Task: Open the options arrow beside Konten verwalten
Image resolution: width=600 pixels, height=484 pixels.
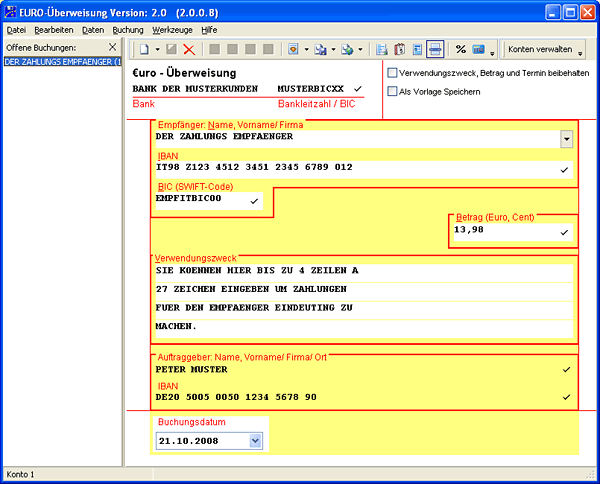Action: pos(580,53)
